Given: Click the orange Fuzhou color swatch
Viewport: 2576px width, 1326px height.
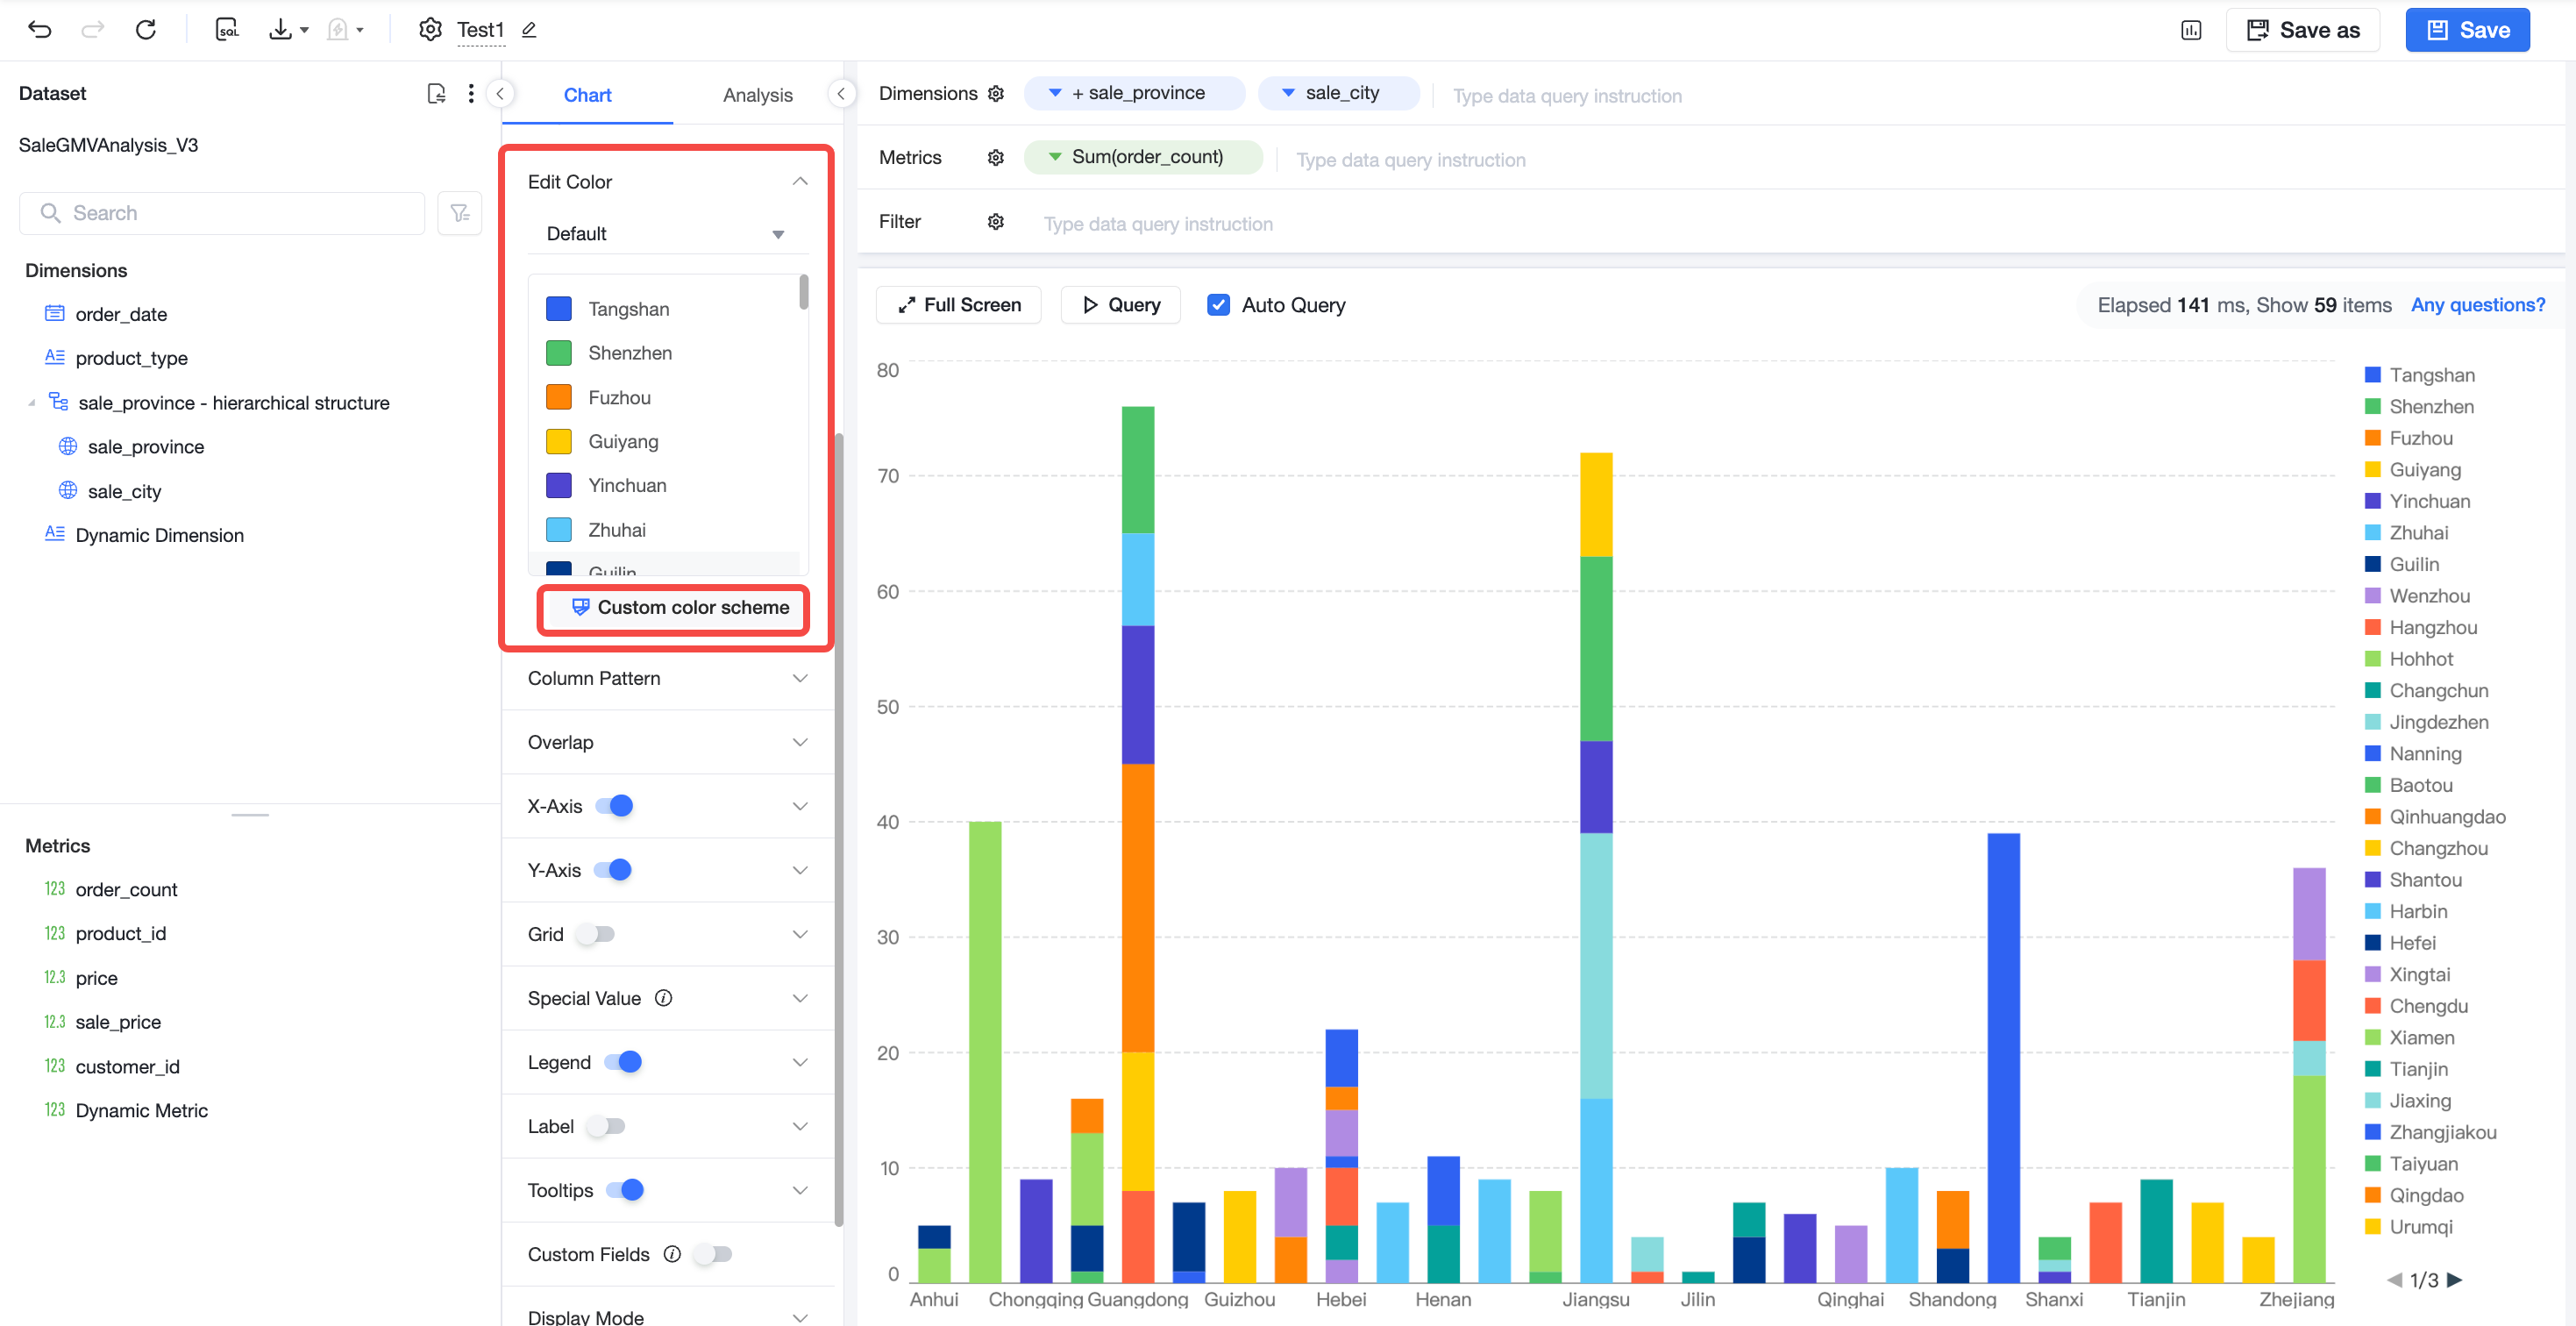Looking at the screenshot, I should [558, 397].
